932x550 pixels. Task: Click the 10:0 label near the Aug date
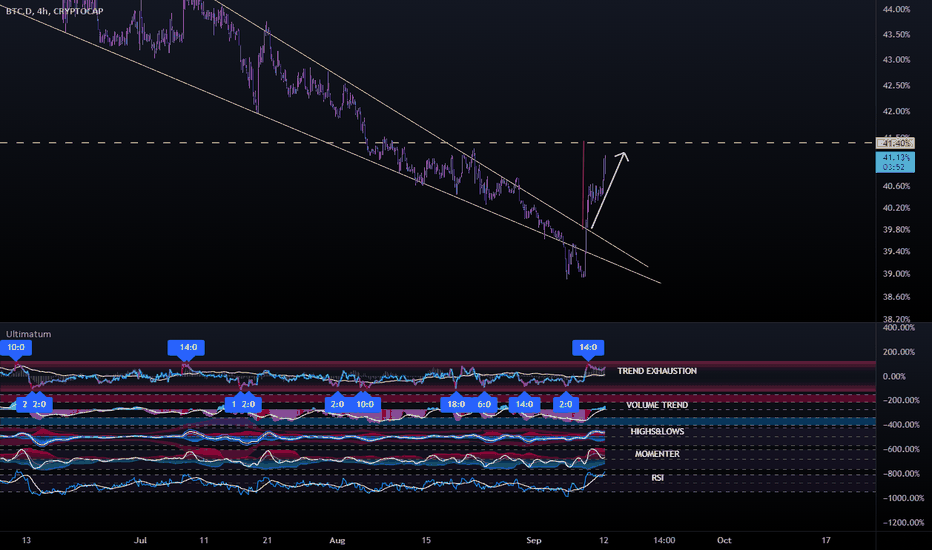(365, 404)
